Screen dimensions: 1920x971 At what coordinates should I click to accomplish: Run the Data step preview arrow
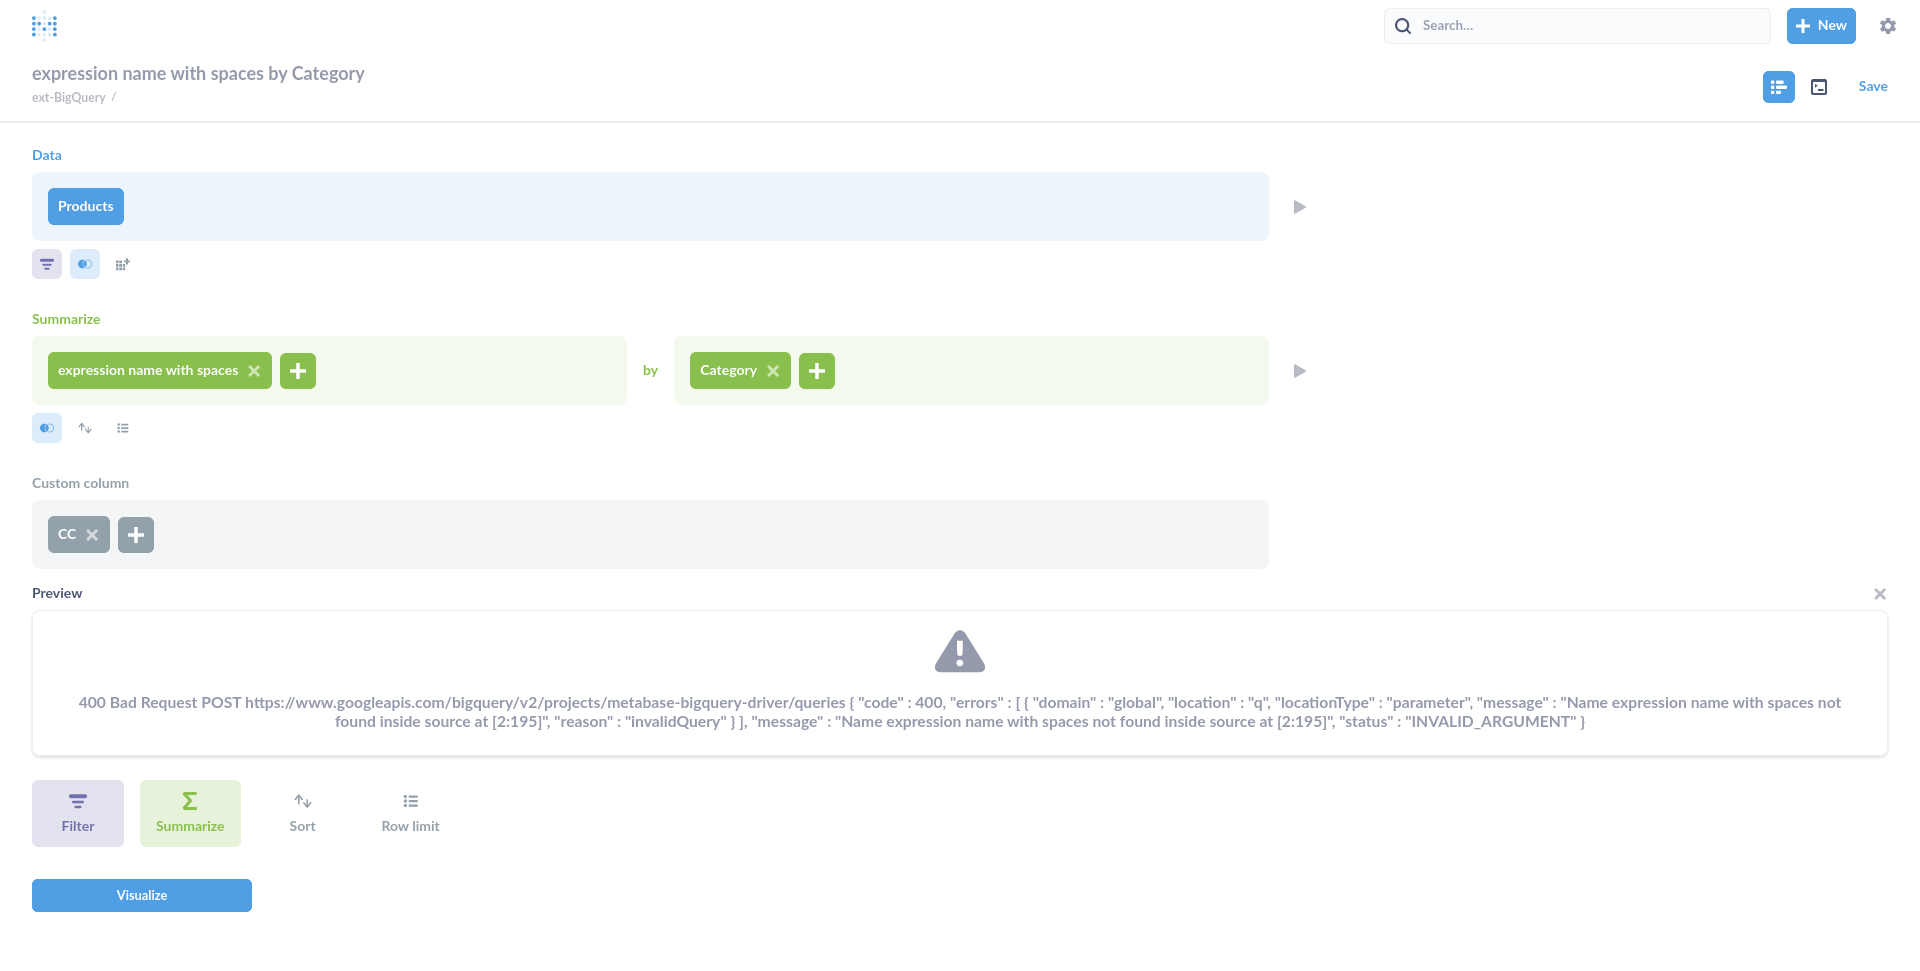tap(1299, 206)
